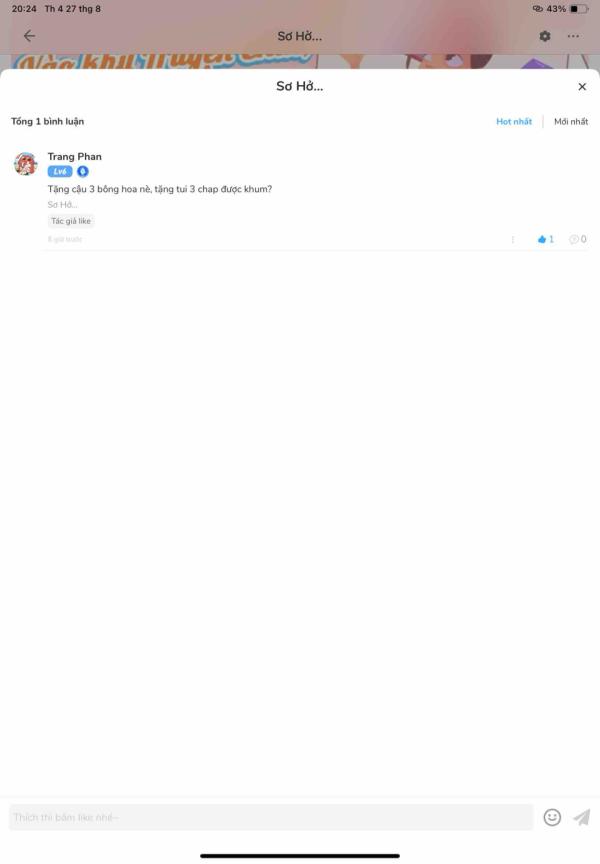The width and height of the screenshot is (600, 864).
Task: Switch to the Mới nhất sorting tab
Action: pos(571,121)
